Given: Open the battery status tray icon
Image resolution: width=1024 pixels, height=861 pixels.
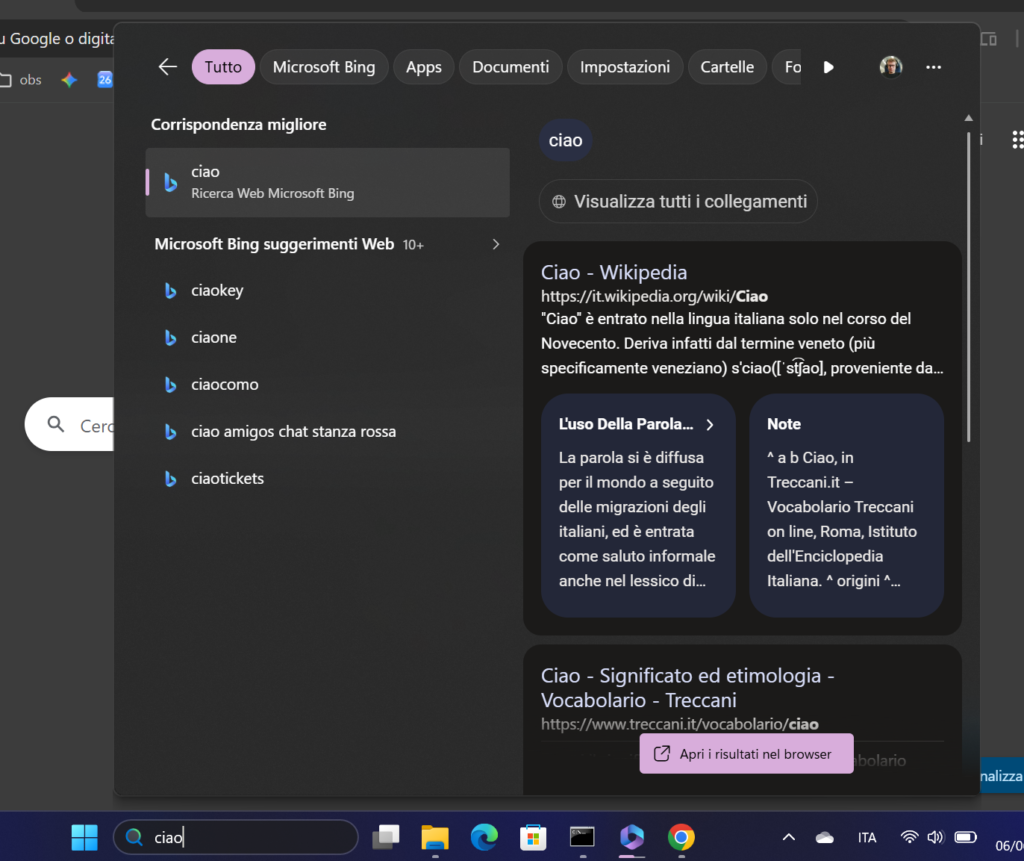Looking at the screenshot, I should point(965,837).
